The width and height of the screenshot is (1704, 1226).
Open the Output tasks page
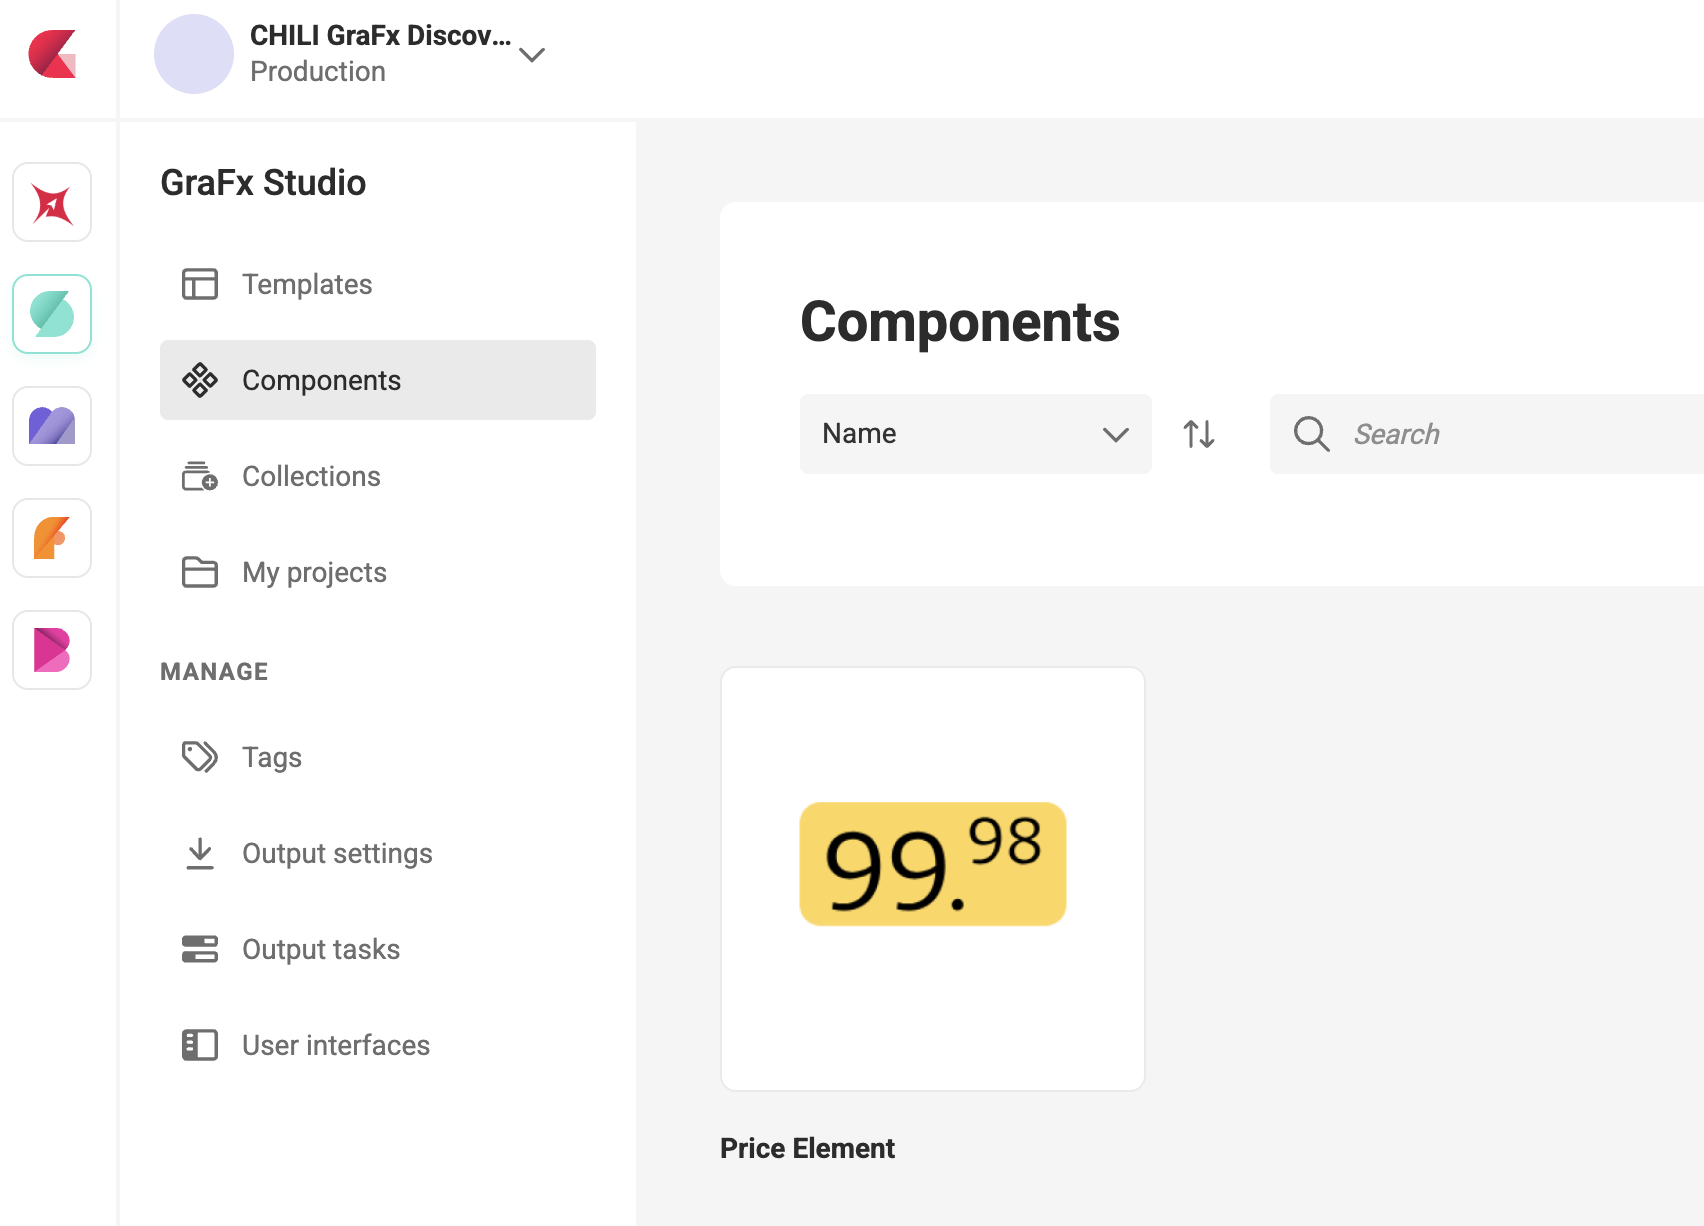pyautogui.click(x=320, y=949)
